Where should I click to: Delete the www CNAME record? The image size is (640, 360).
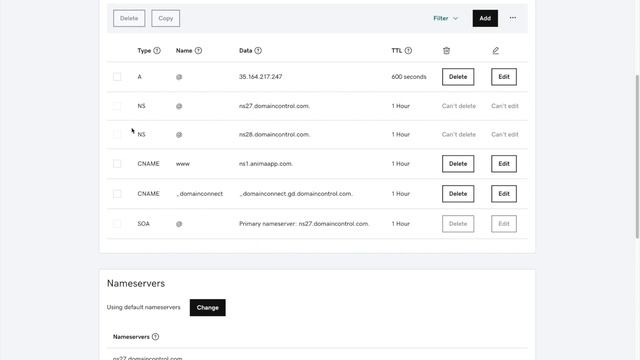(x=458, y=164)
